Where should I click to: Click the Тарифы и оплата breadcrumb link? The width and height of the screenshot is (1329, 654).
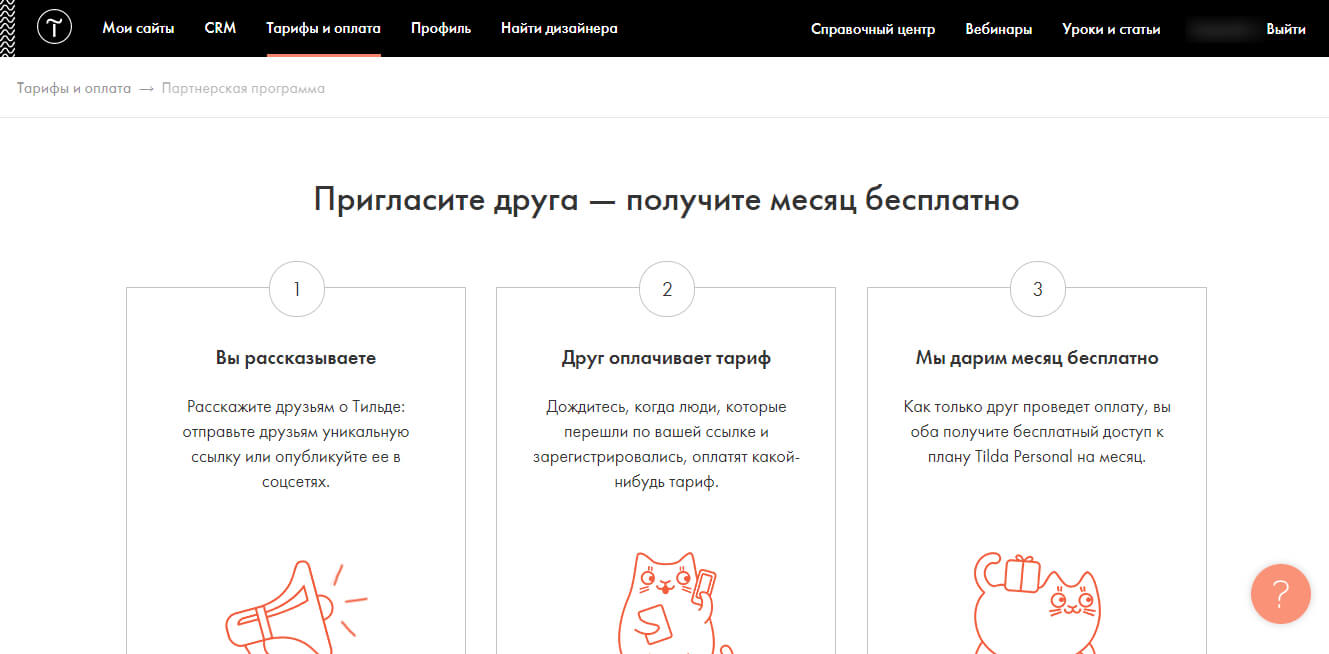72,88
